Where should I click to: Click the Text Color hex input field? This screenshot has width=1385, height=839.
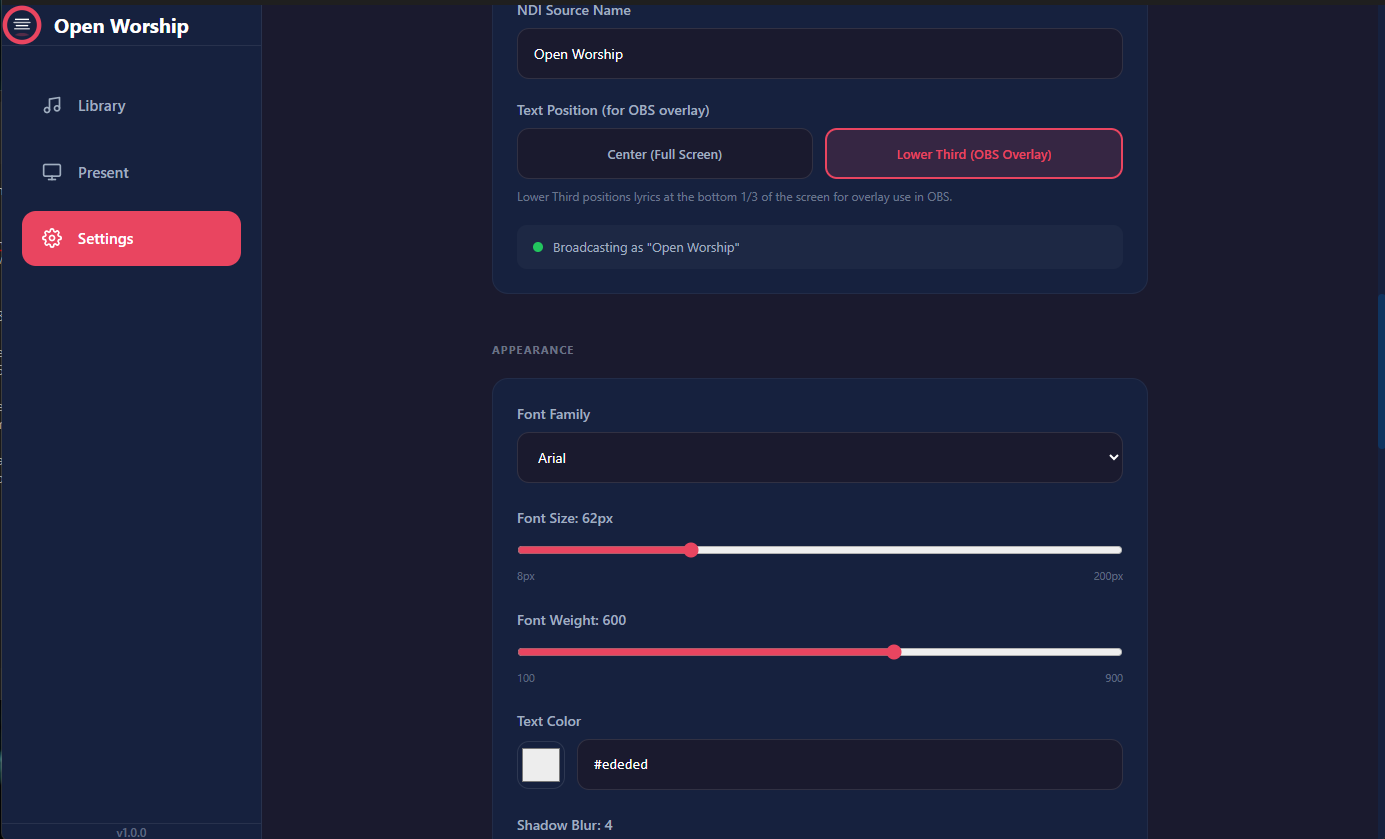coord(849,765)
